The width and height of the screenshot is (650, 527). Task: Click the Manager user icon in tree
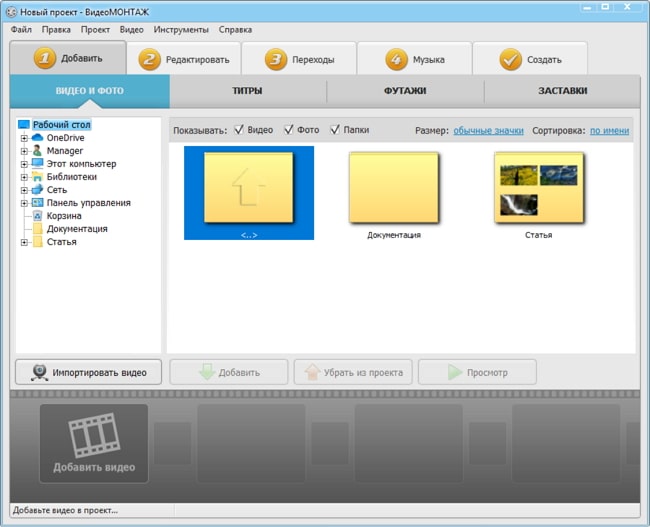(x=38, y=151)
